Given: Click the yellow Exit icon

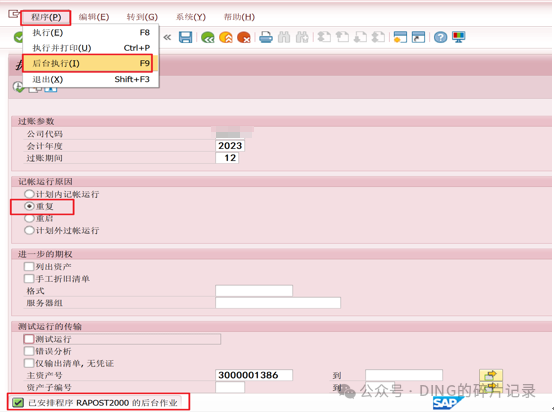Looking at the screenshot, I should [226, 37].
